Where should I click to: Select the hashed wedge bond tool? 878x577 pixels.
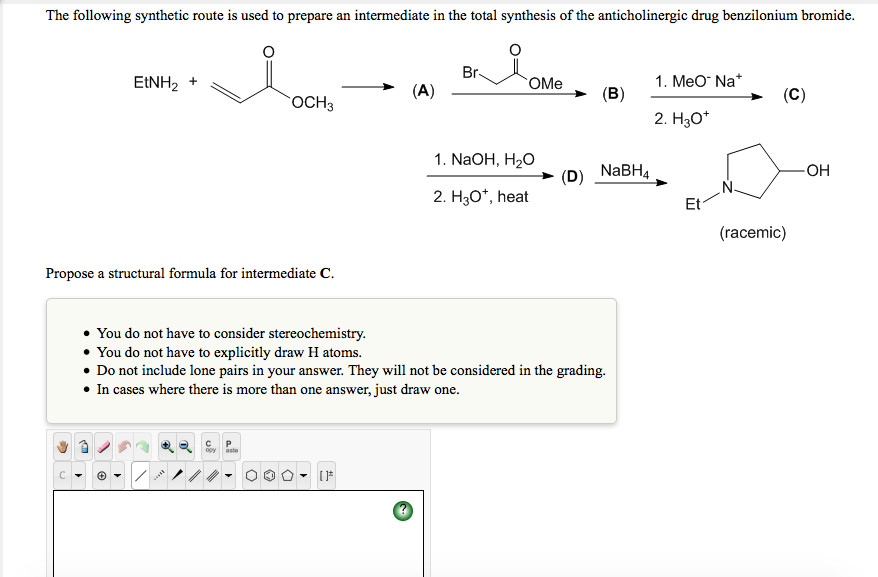point(157,474)
